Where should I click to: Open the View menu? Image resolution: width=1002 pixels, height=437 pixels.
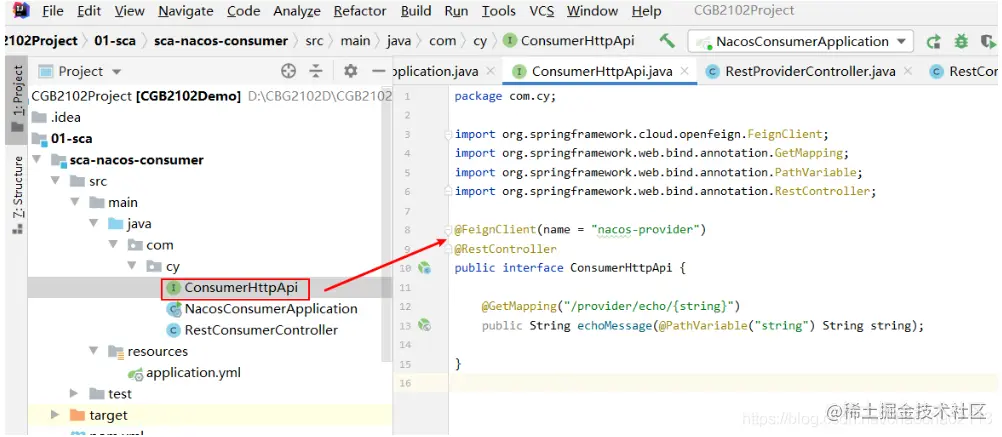[x=130, y=11]
